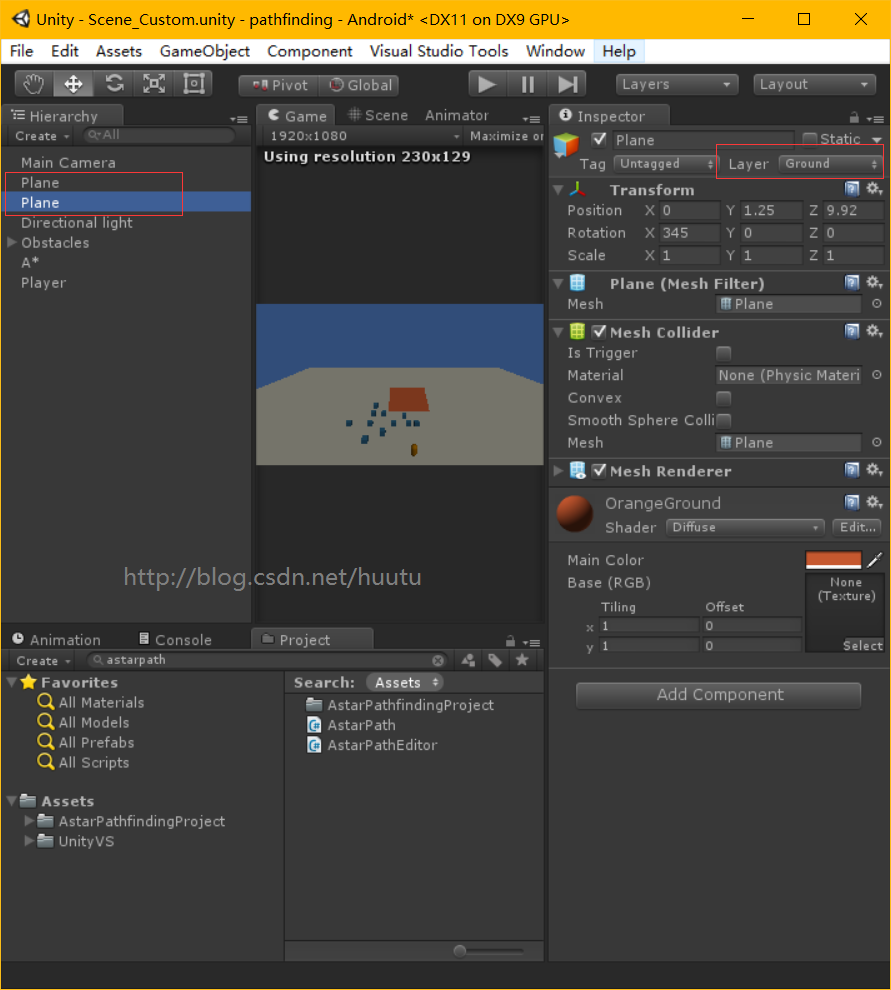
Task: Pick mesh for Mesh Filter
Action: pos(876,304)
